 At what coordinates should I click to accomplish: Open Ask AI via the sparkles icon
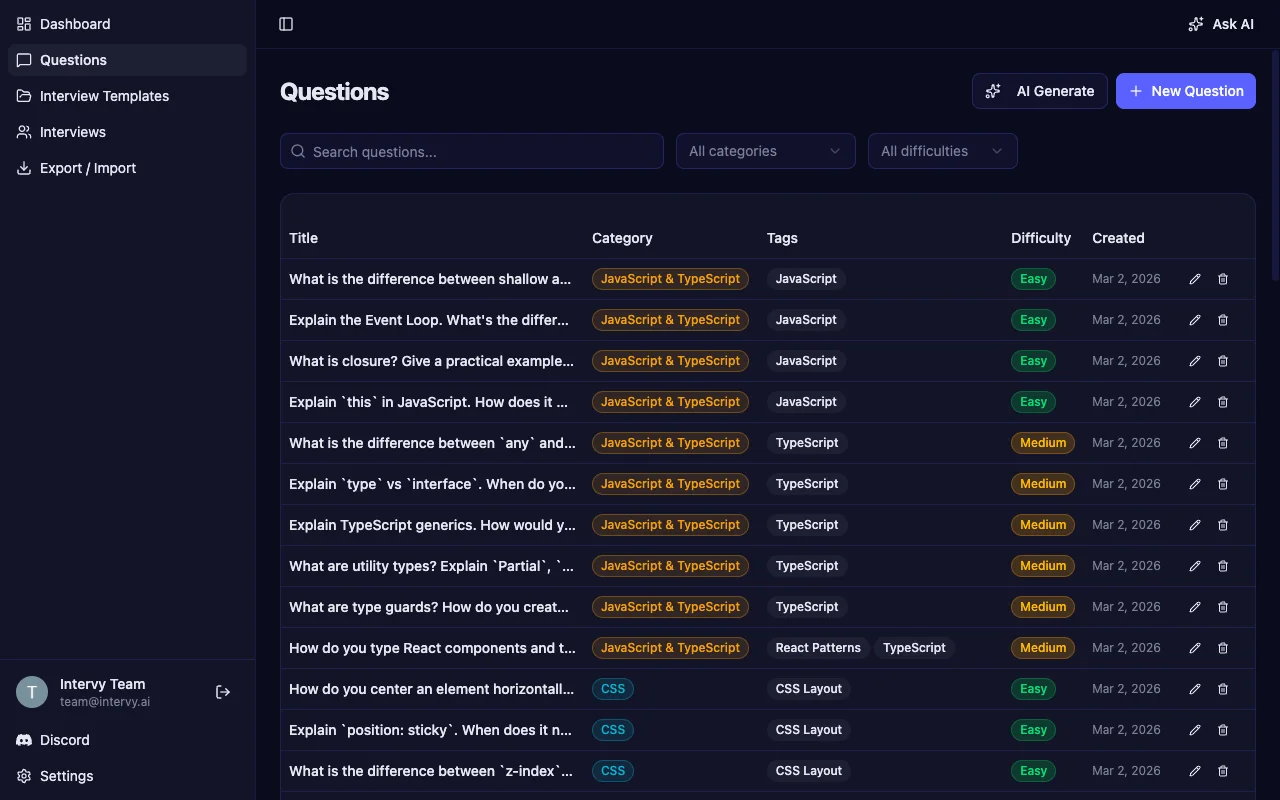coord(1196,24)
